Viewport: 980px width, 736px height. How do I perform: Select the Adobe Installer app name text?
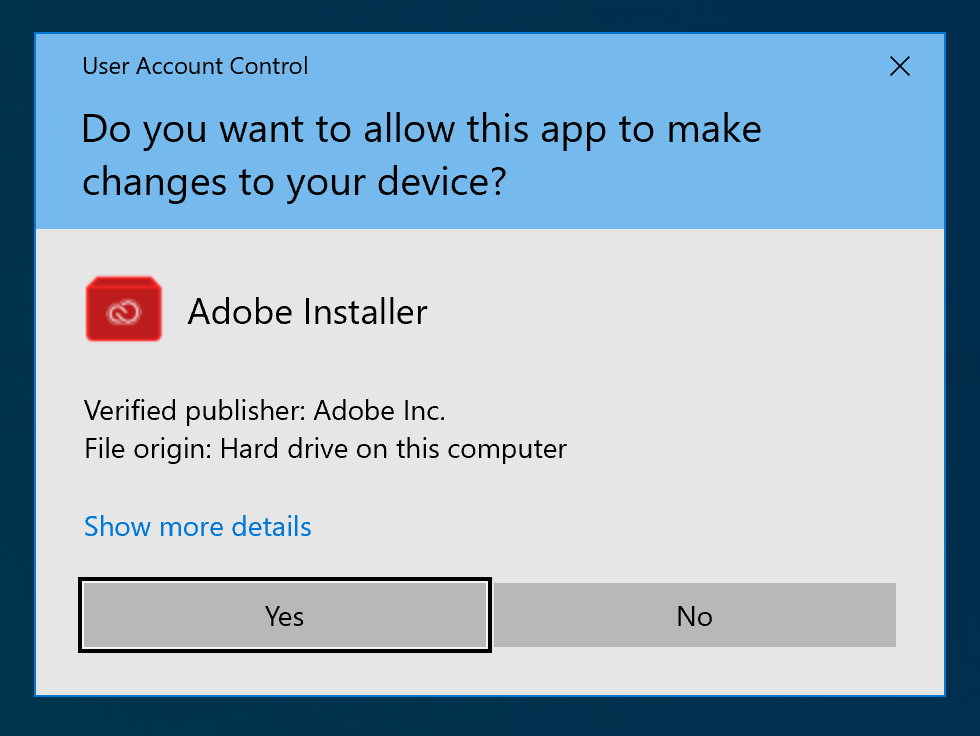[x=307, y=312]
